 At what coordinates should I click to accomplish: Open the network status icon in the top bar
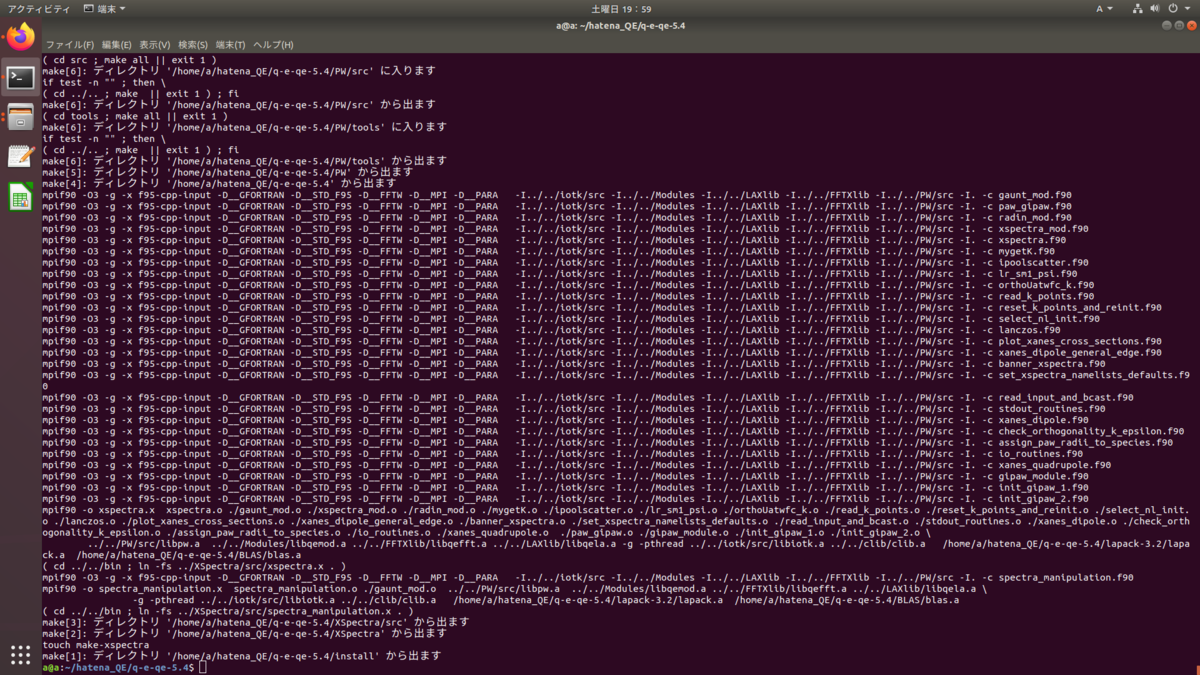(x=1138, y=9)
